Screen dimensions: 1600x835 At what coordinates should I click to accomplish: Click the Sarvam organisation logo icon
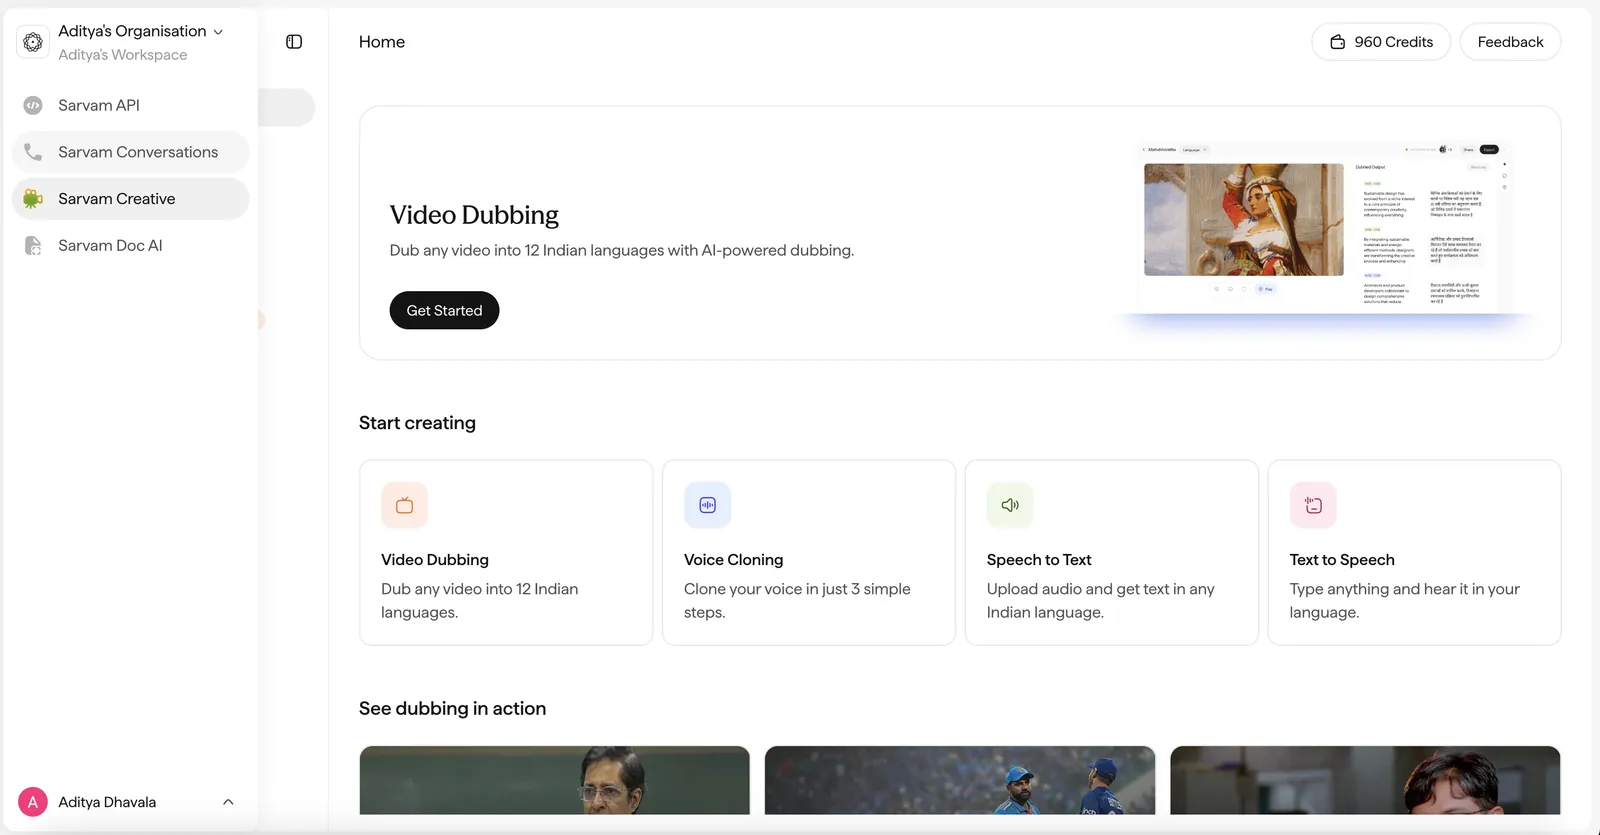point(33,42)
